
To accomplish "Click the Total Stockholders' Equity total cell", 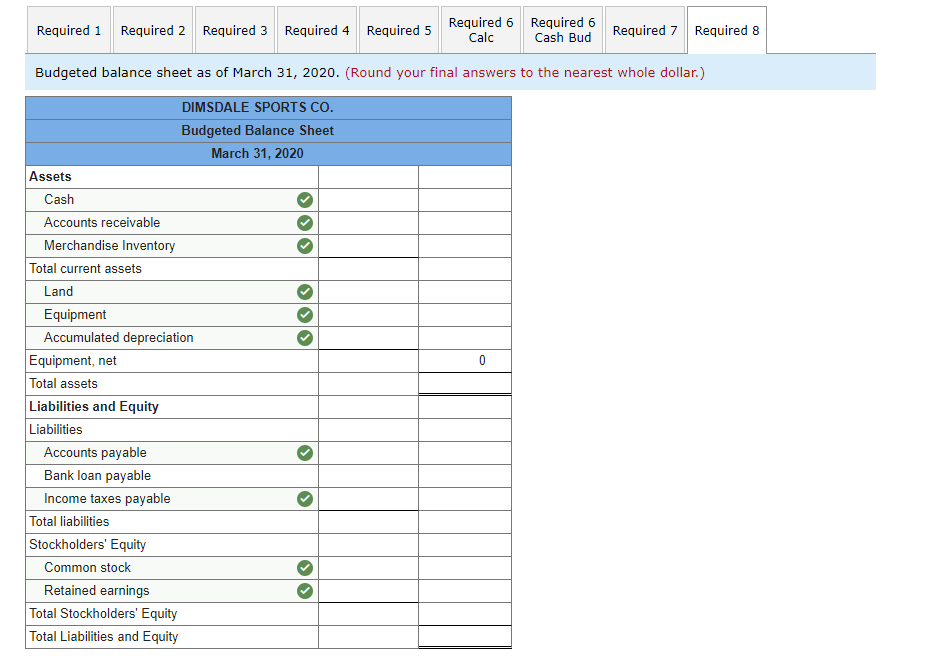I will (465, 614).
